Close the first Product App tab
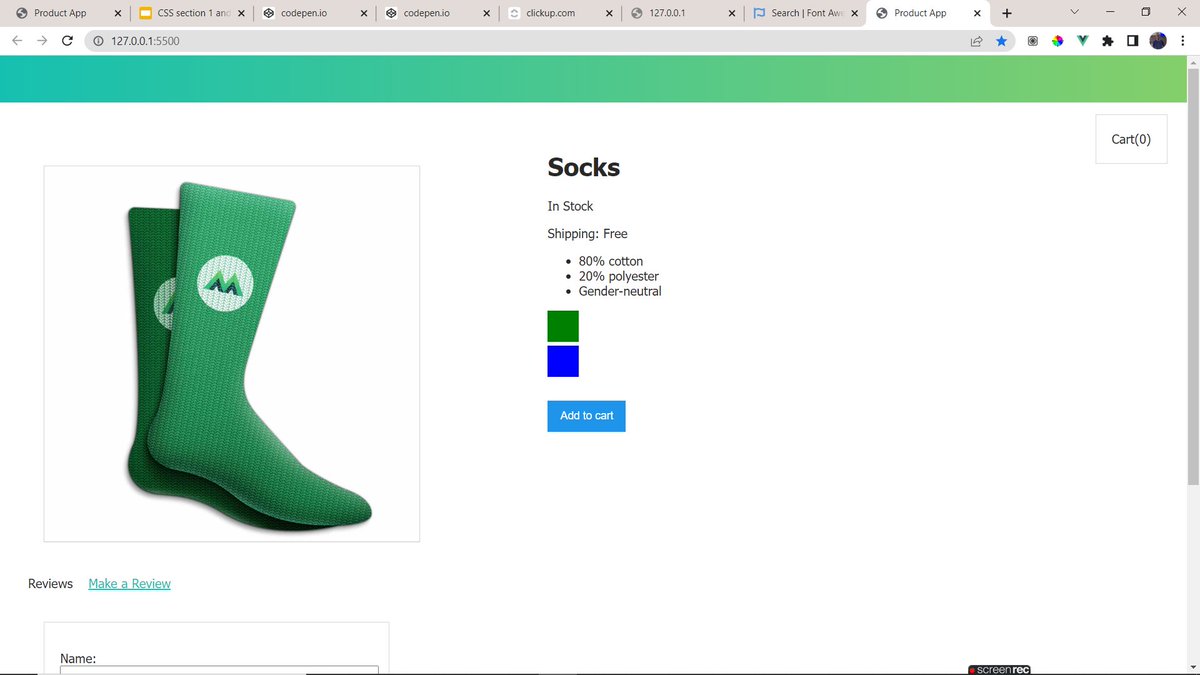 (118, 13)
